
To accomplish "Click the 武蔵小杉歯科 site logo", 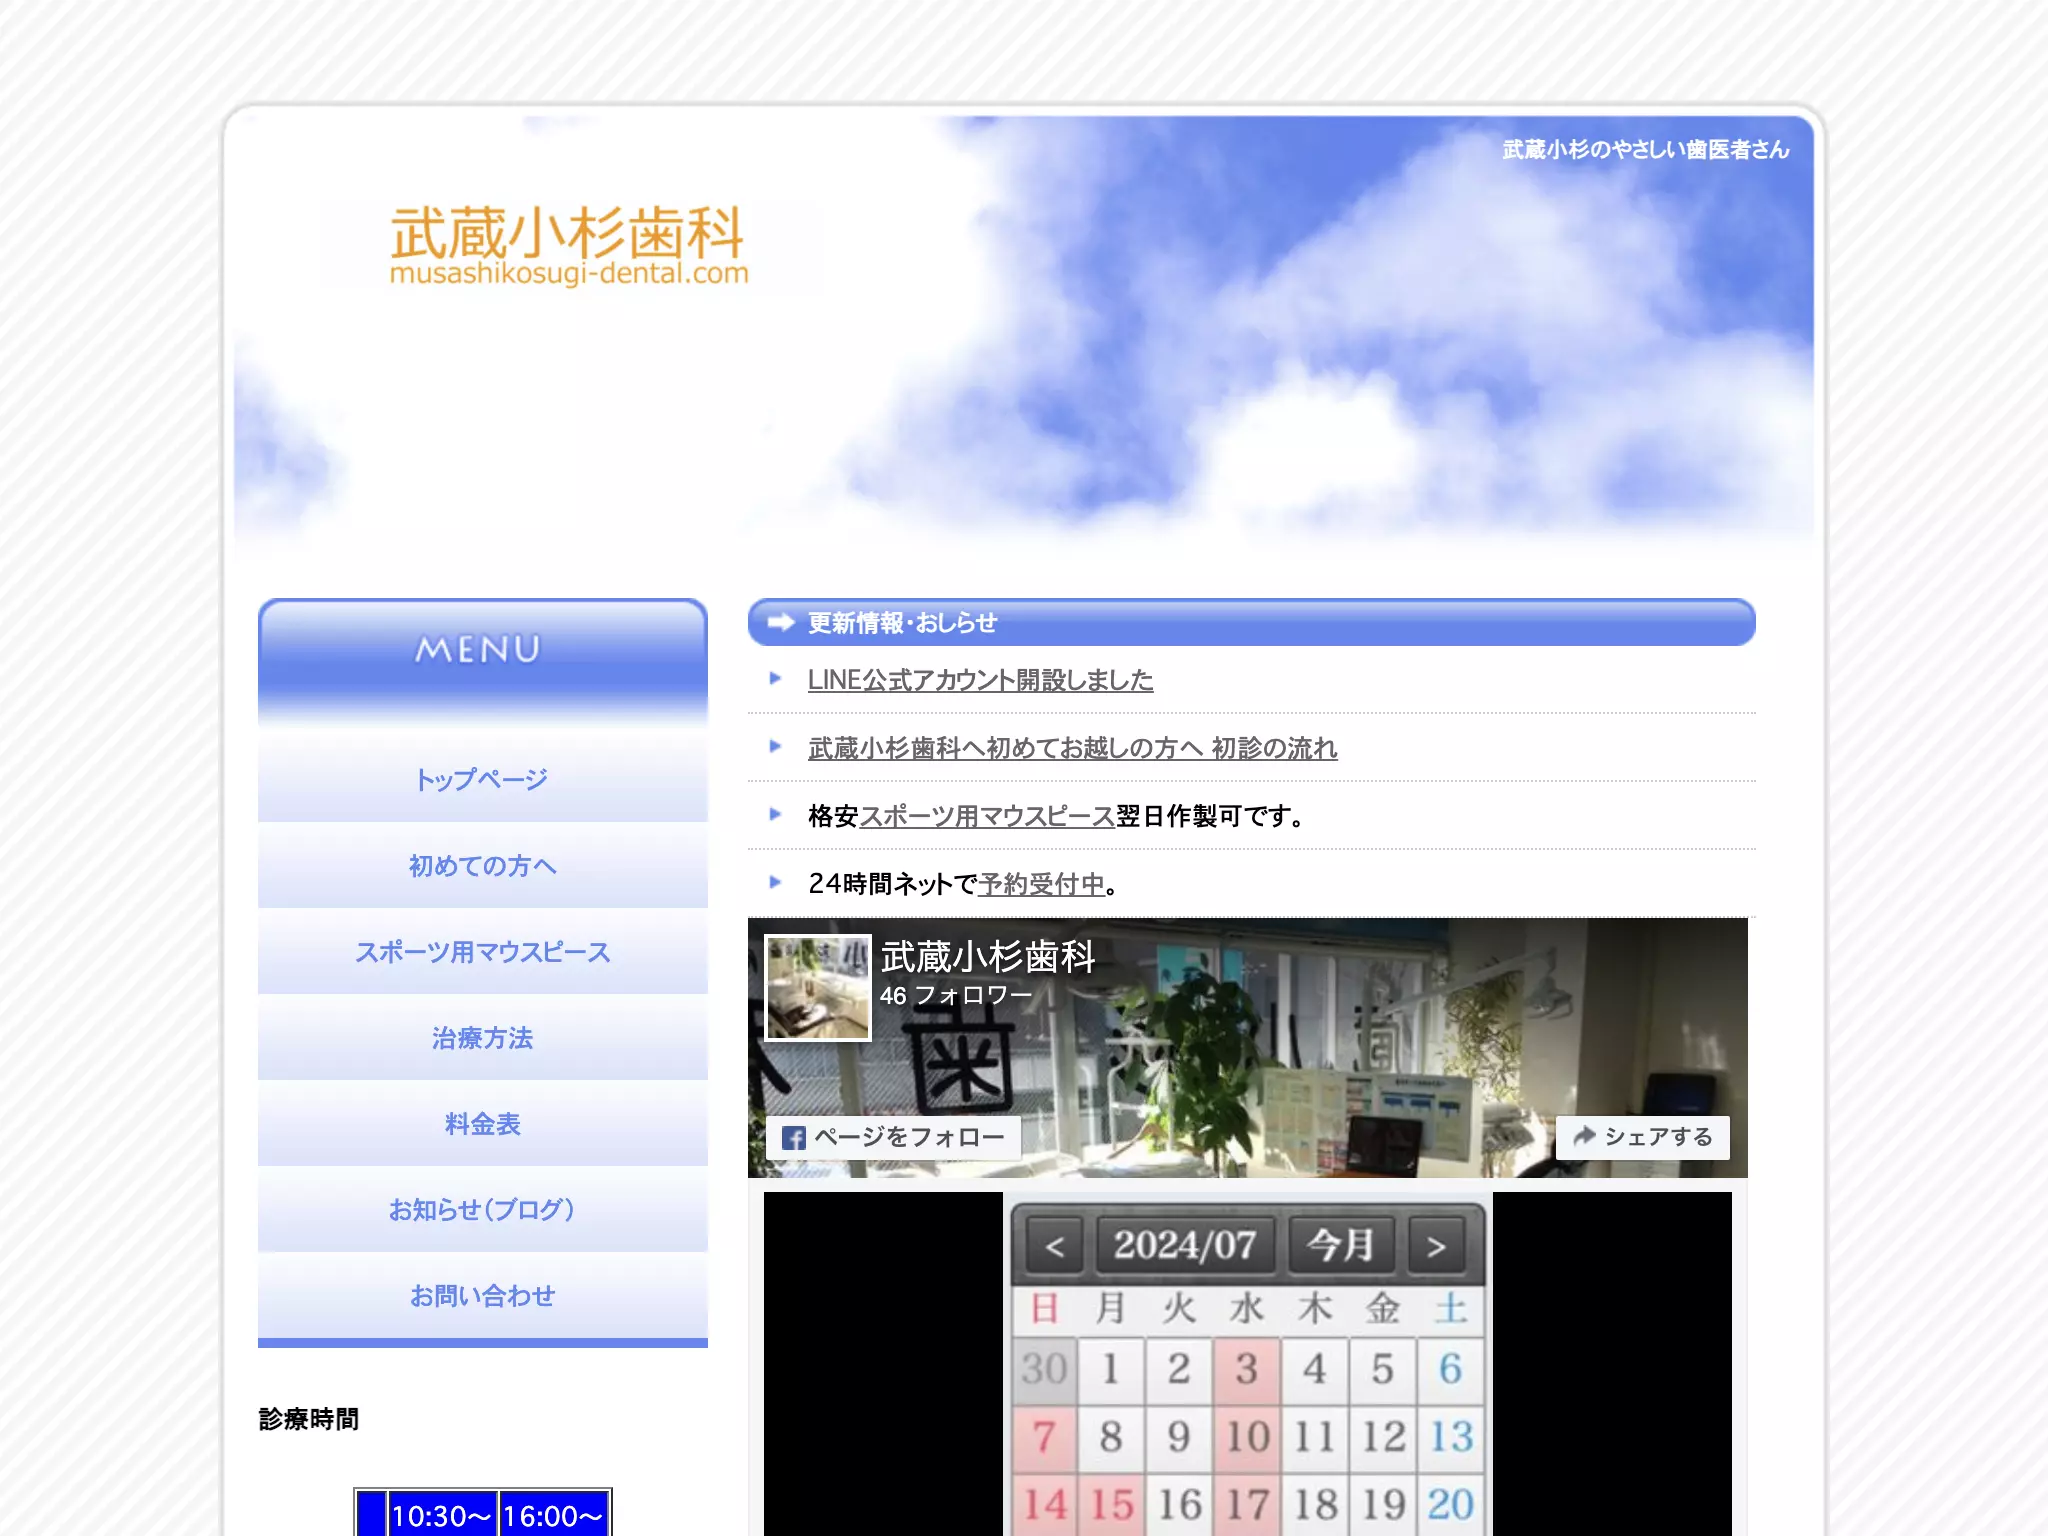I will coord(568,246).
